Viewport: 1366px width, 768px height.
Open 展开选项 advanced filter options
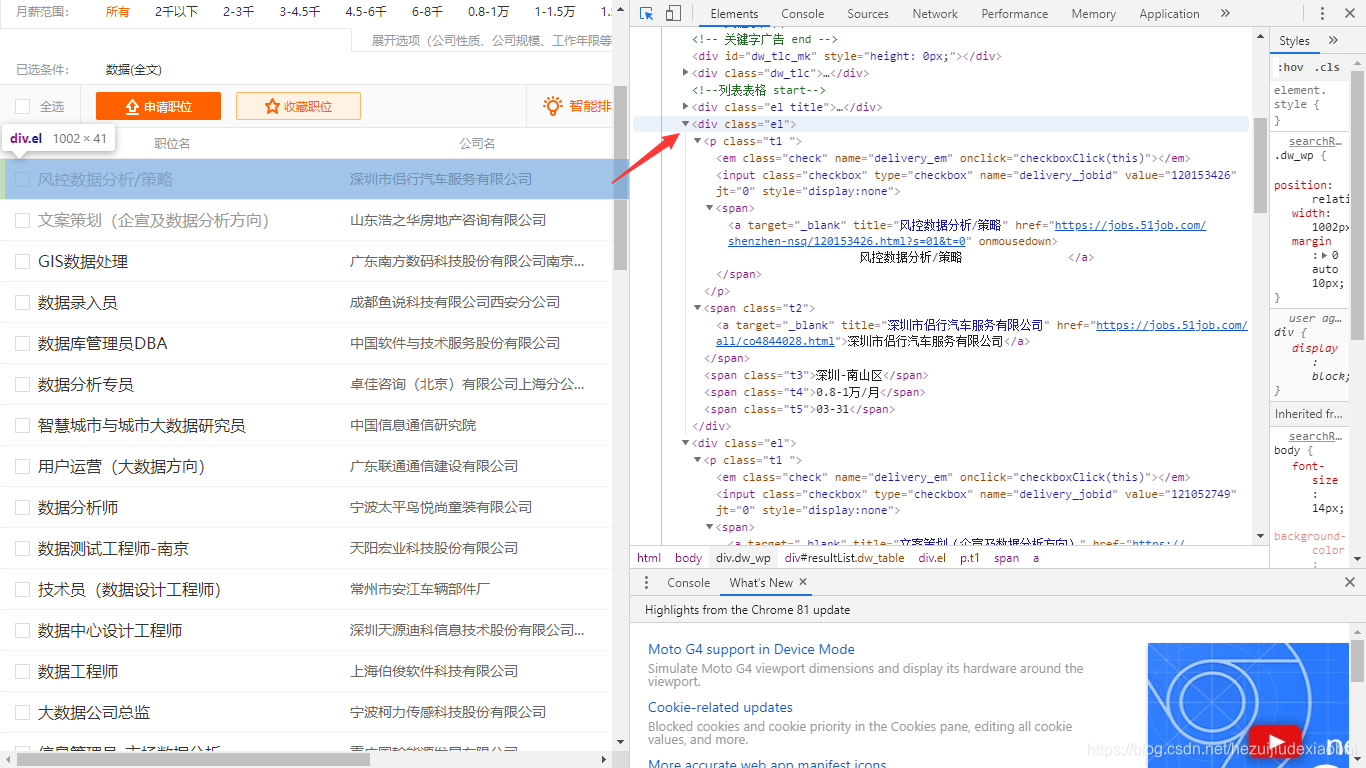pos(490,41)
